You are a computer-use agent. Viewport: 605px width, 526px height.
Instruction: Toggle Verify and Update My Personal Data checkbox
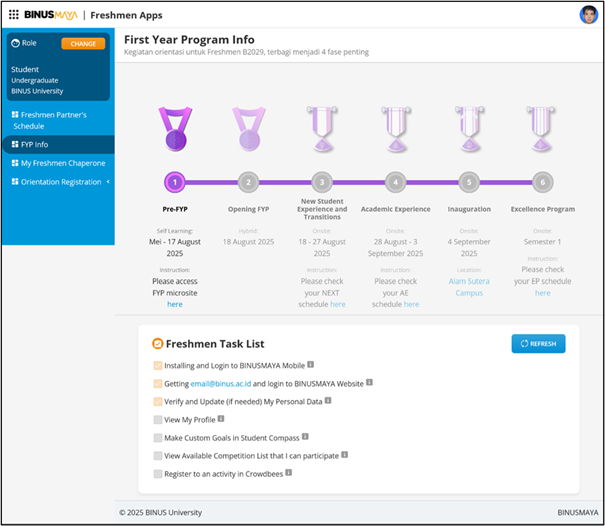(157, 402)
